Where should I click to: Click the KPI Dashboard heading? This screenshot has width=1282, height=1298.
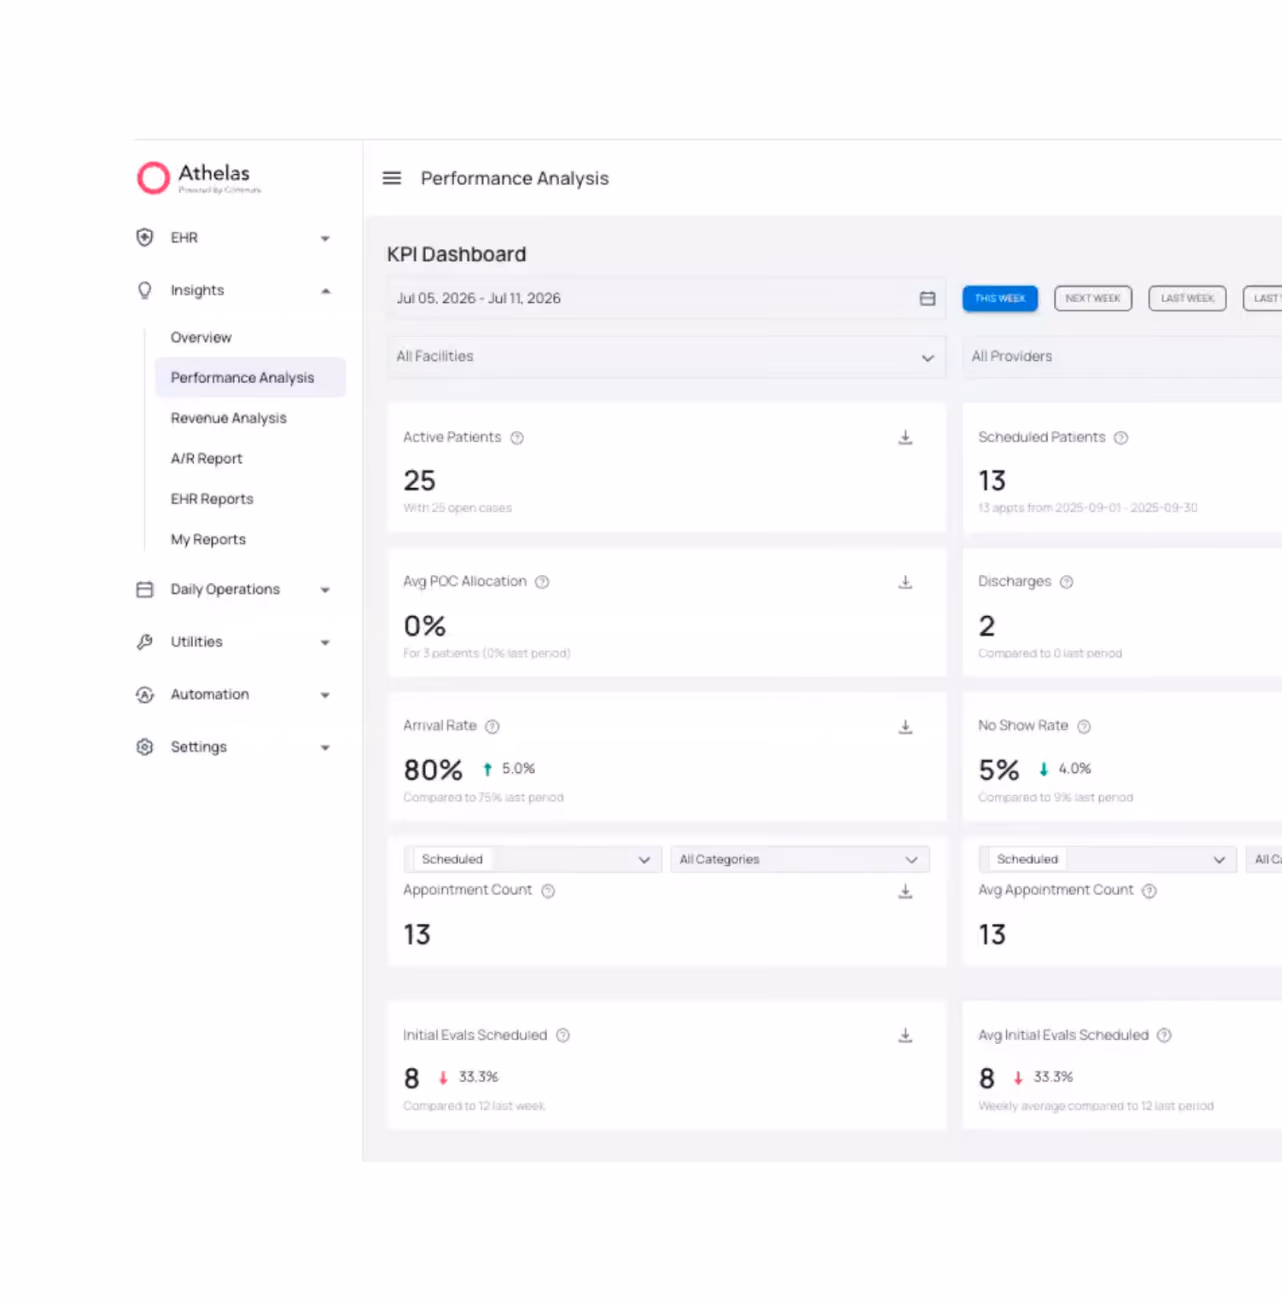tap(456, 254)
